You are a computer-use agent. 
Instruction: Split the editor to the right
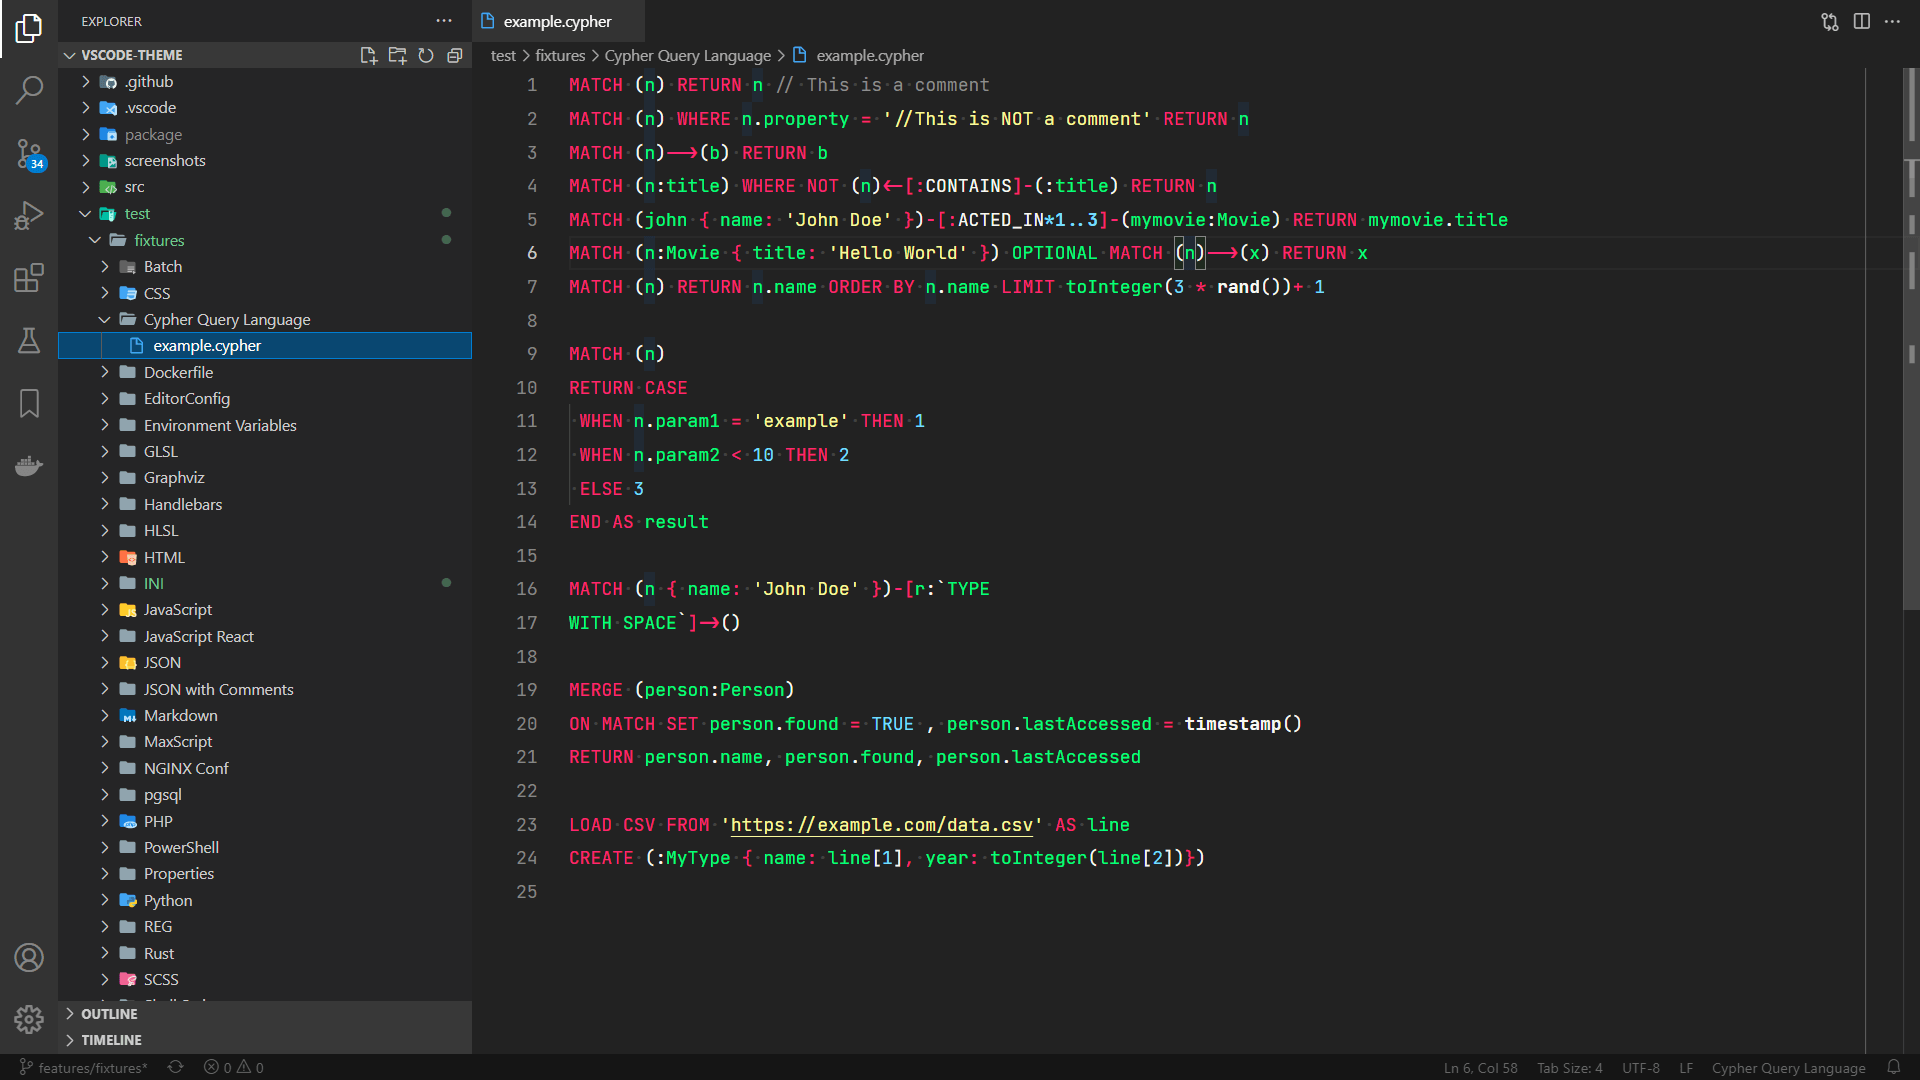[x=1861, y=21]
